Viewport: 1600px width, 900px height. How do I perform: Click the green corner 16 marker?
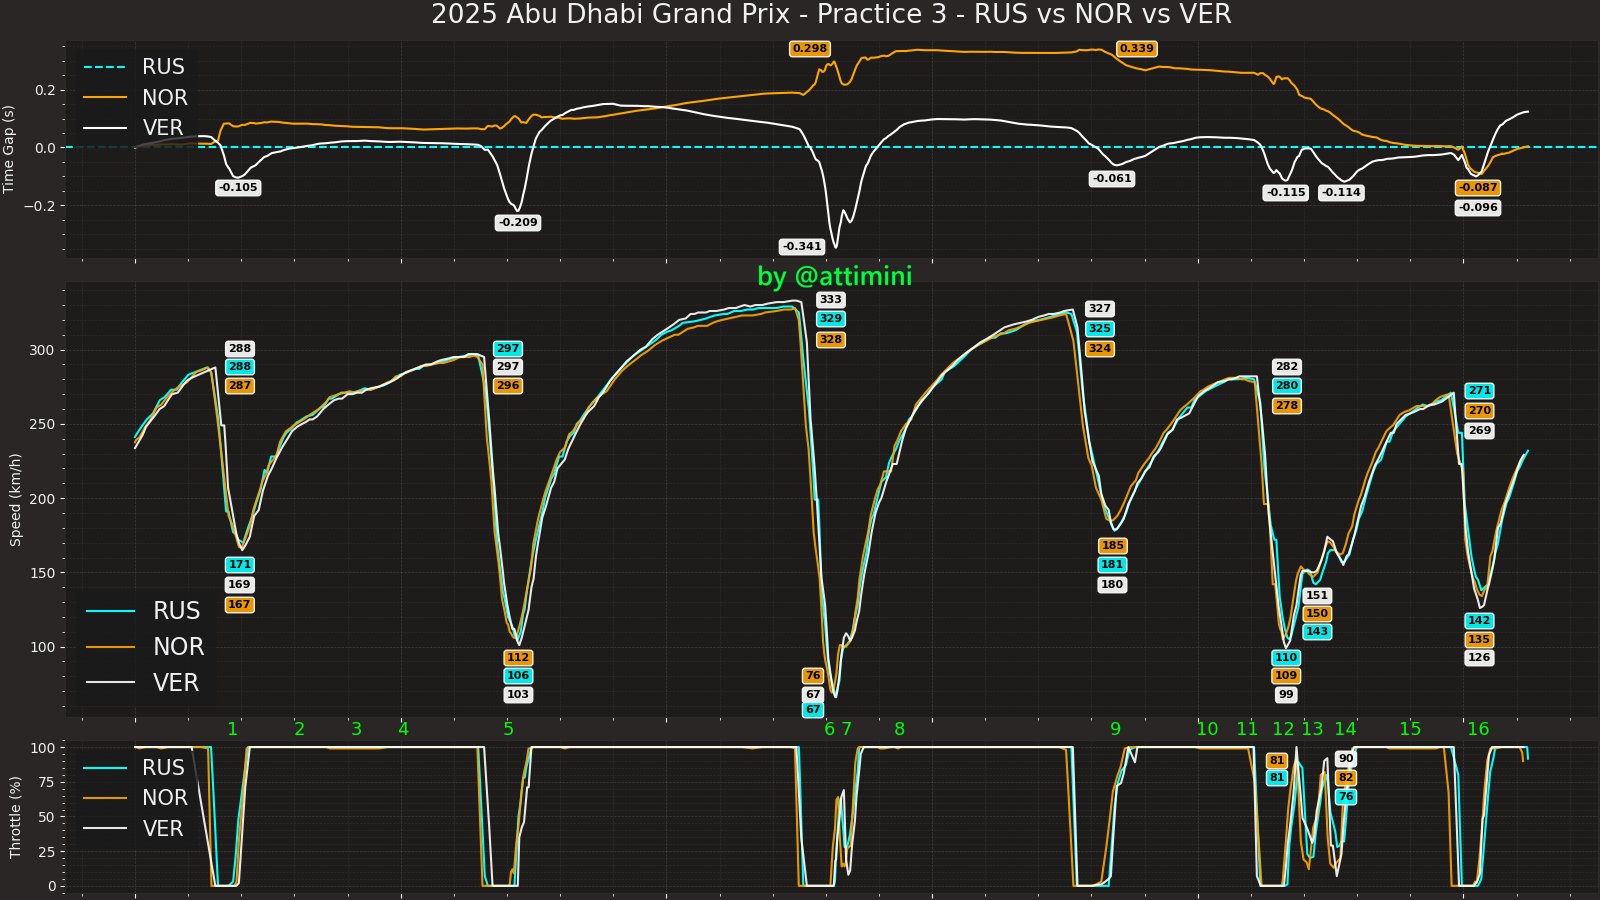click(1478, 730)
